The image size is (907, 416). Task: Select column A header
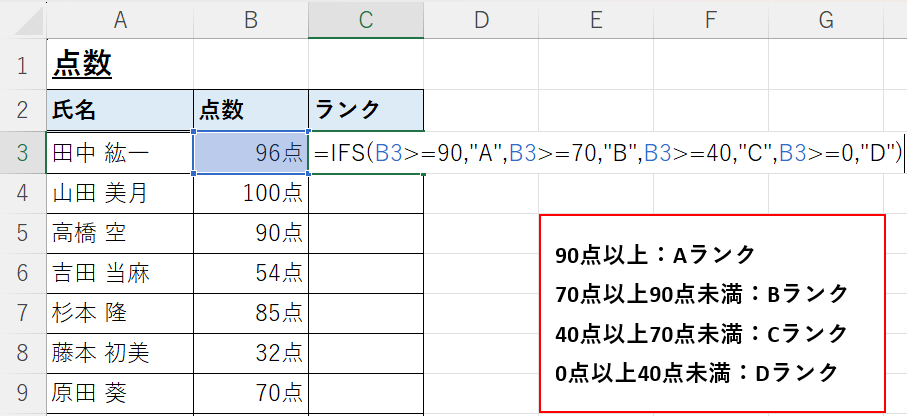click(x=120, y=19)
